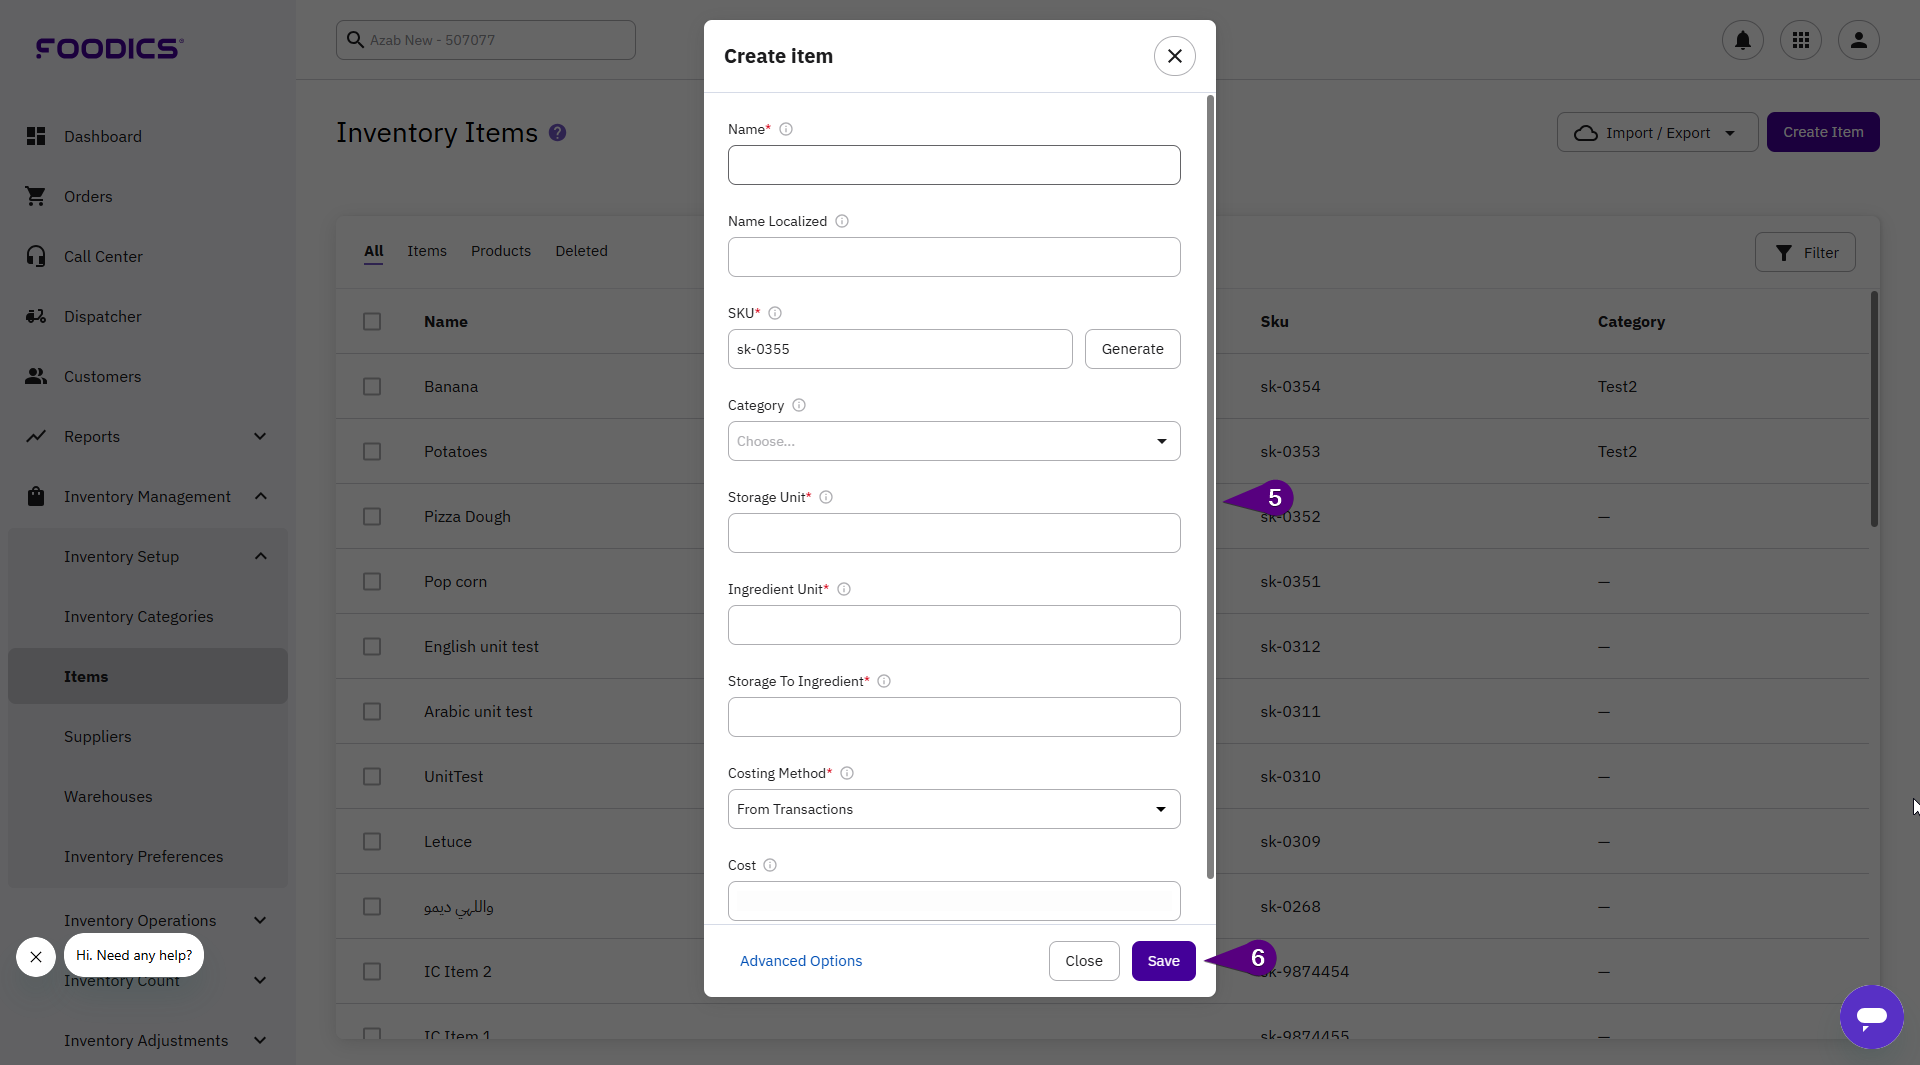This screenshot has width=1920, height=1065.
Task: Open the apps grid icon
Action: (x=1800, y=40)
